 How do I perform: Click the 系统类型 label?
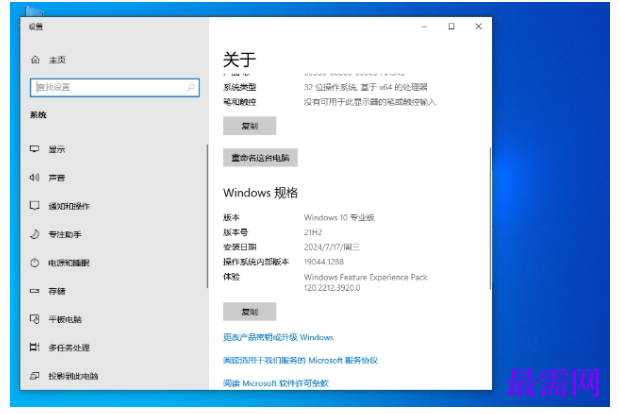[240, 87]
